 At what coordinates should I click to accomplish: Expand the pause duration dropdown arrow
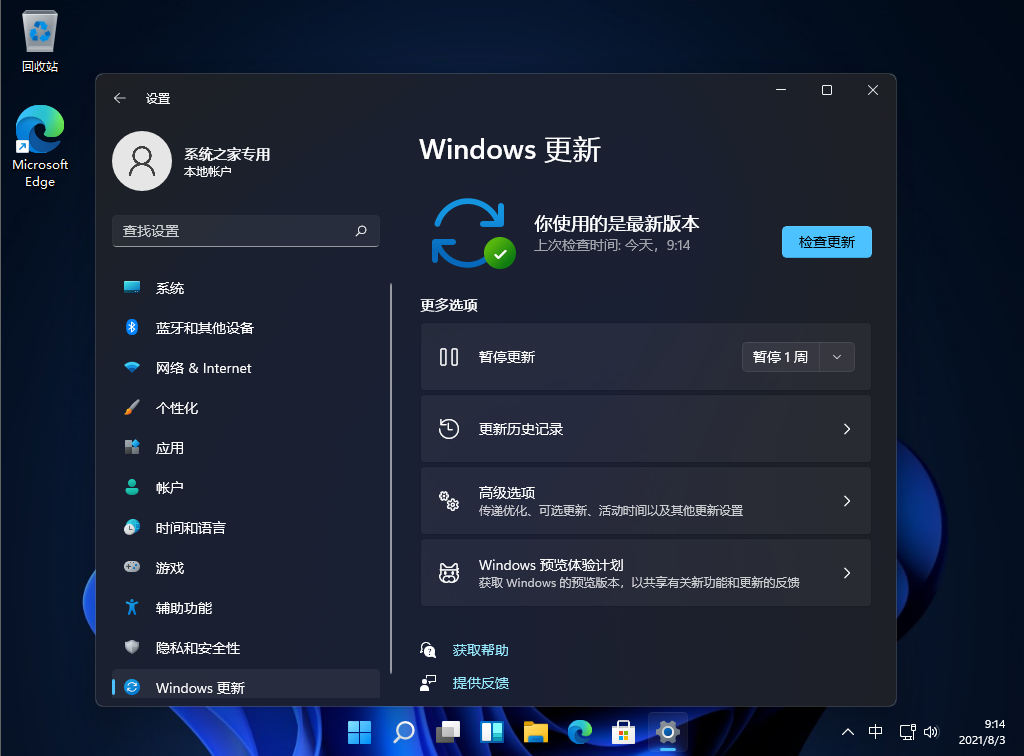[837, 357]
